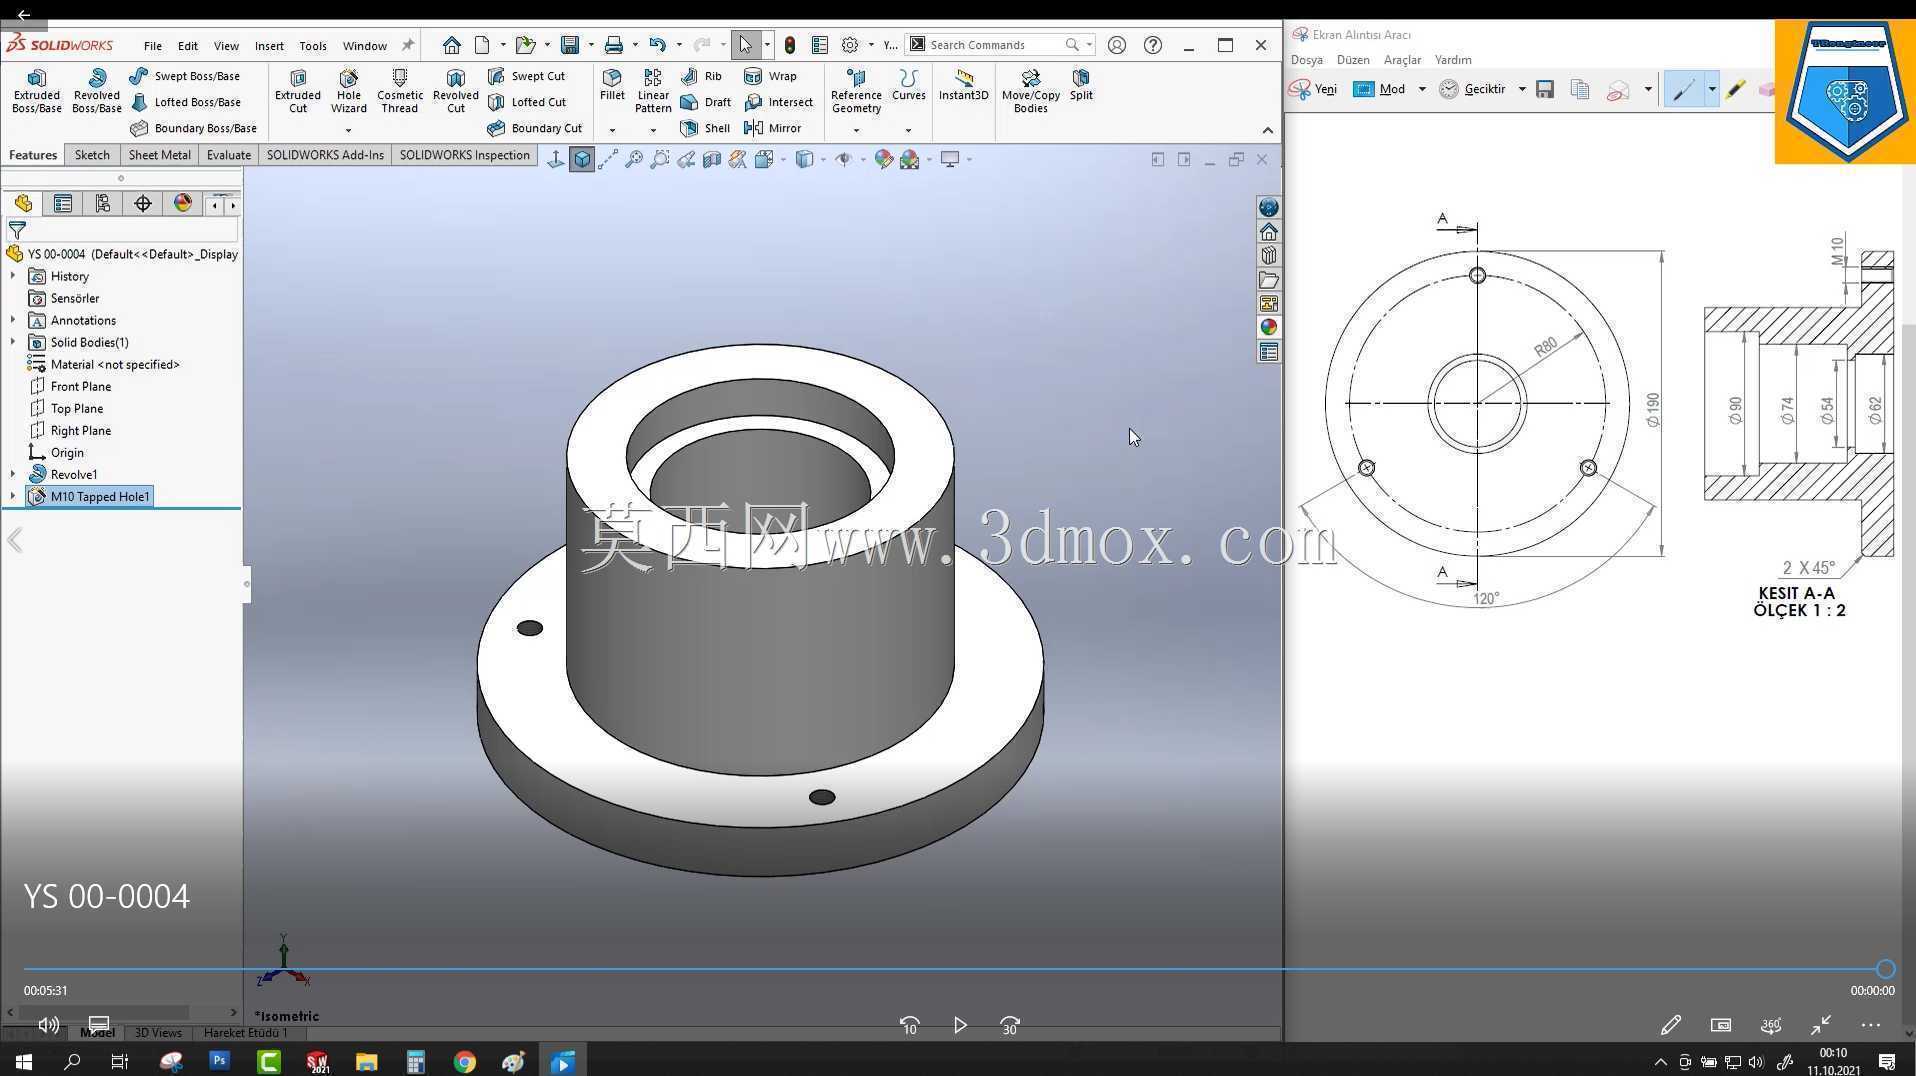Select the Shell feature
Screen dimensions: 1916x1076
click(x=705, y=128)
